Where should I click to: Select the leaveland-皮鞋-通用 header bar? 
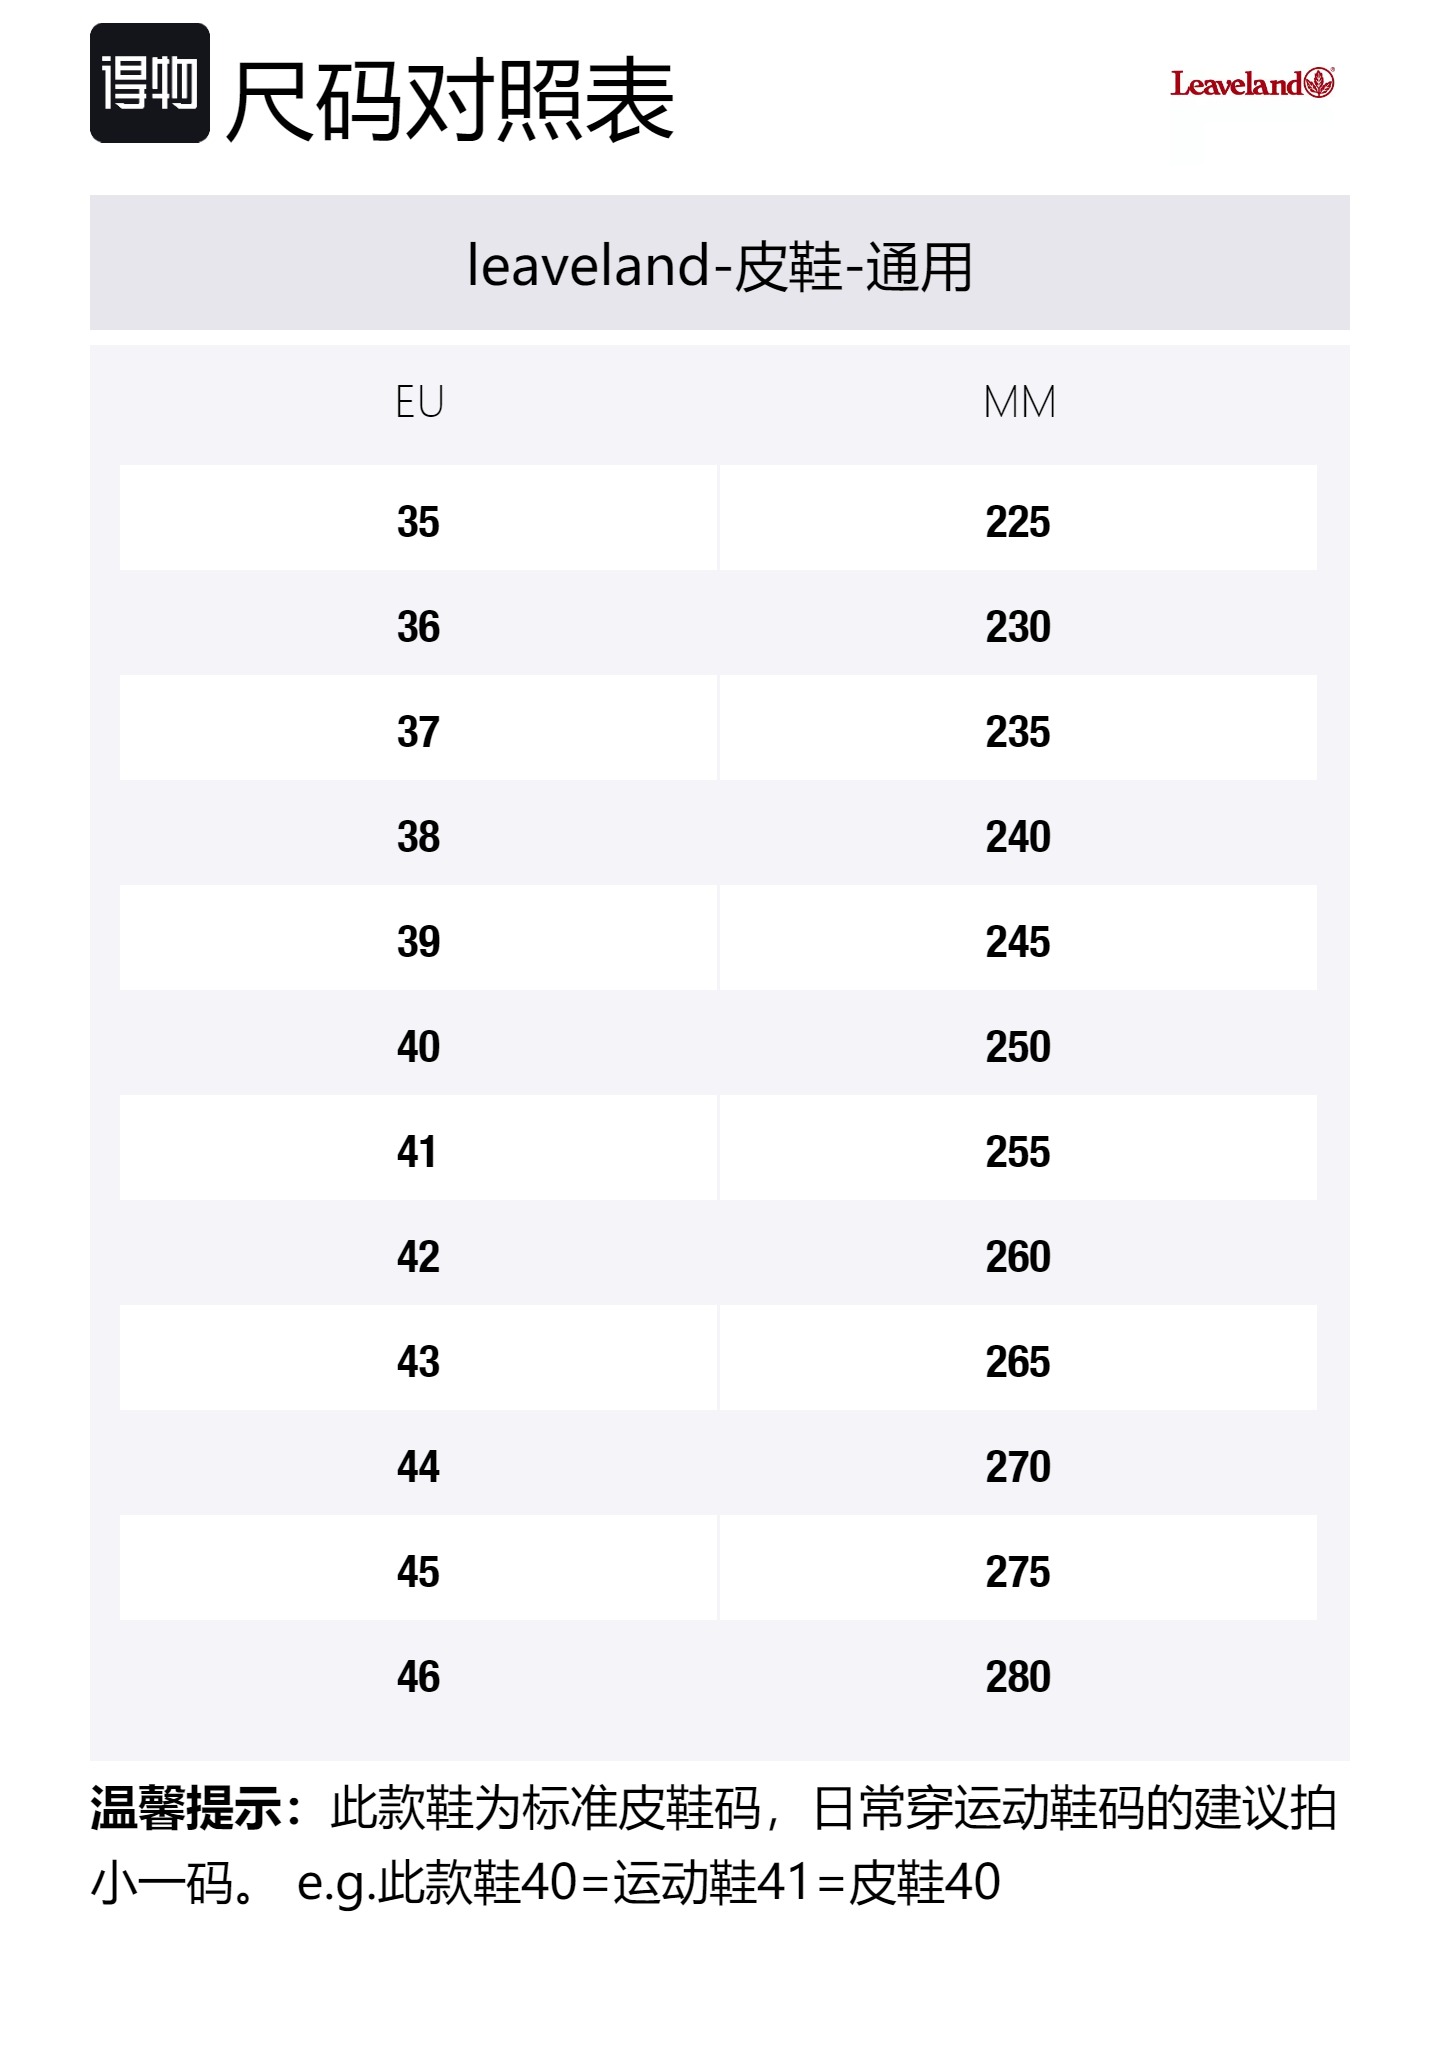coord(719,264)
